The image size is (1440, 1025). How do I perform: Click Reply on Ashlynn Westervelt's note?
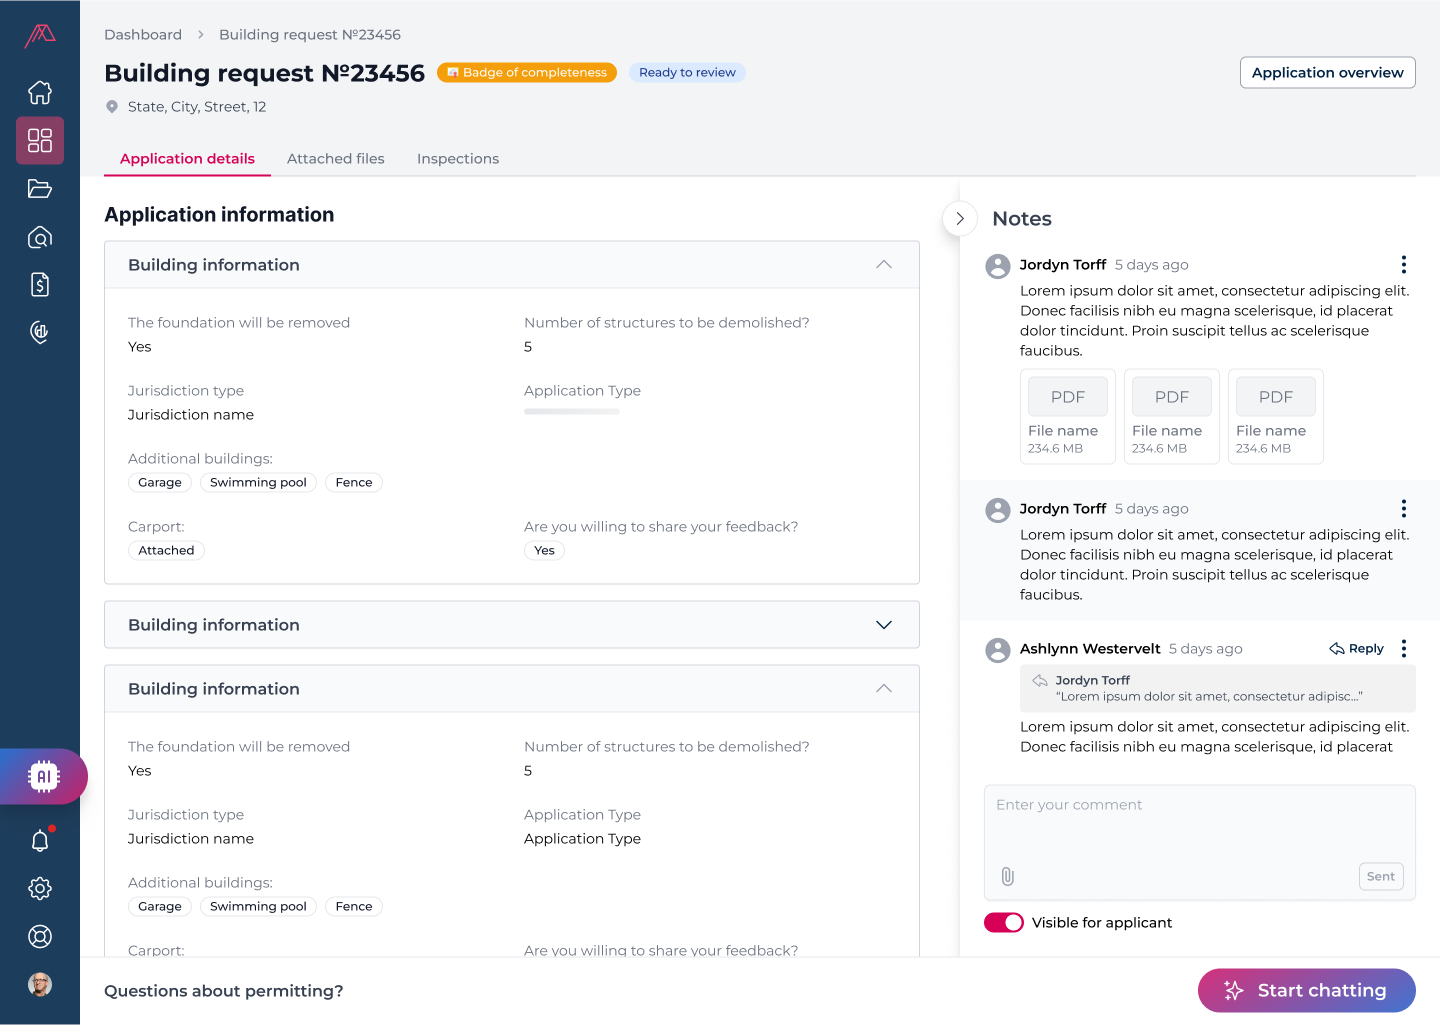(x=1357, y=649)
